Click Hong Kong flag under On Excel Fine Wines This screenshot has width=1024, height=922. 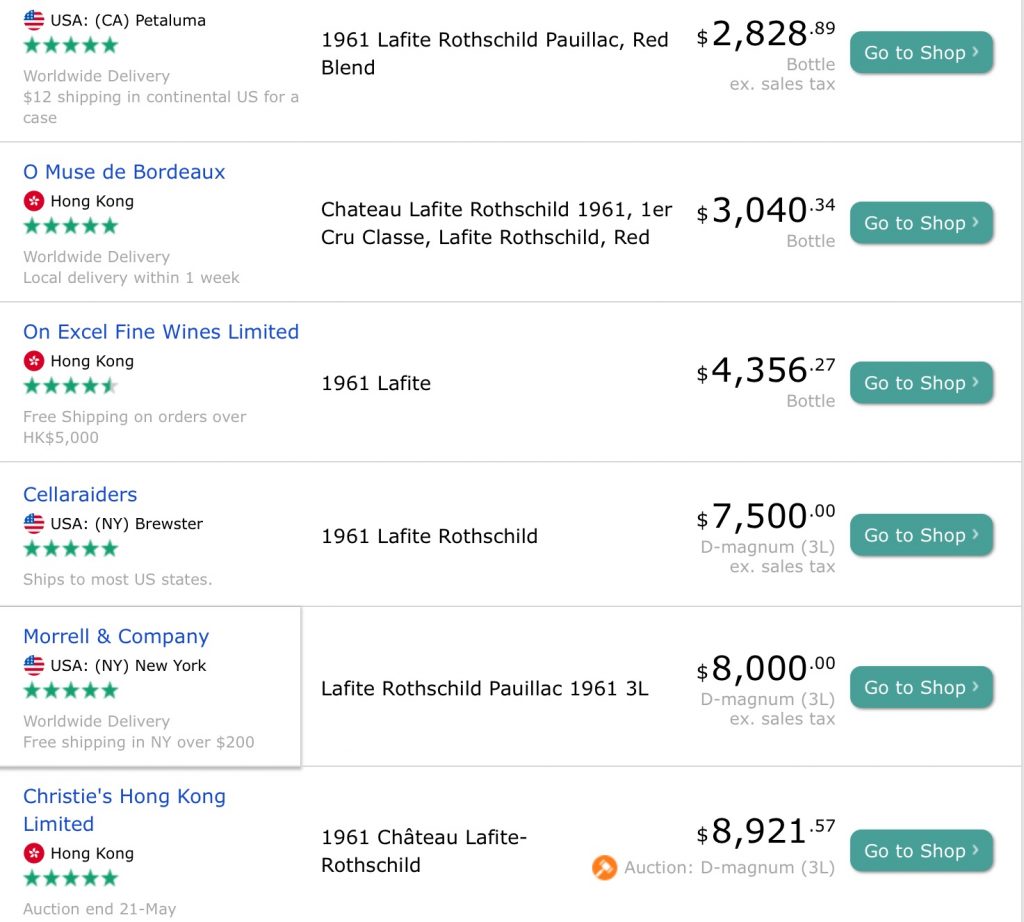coord(34,361)
